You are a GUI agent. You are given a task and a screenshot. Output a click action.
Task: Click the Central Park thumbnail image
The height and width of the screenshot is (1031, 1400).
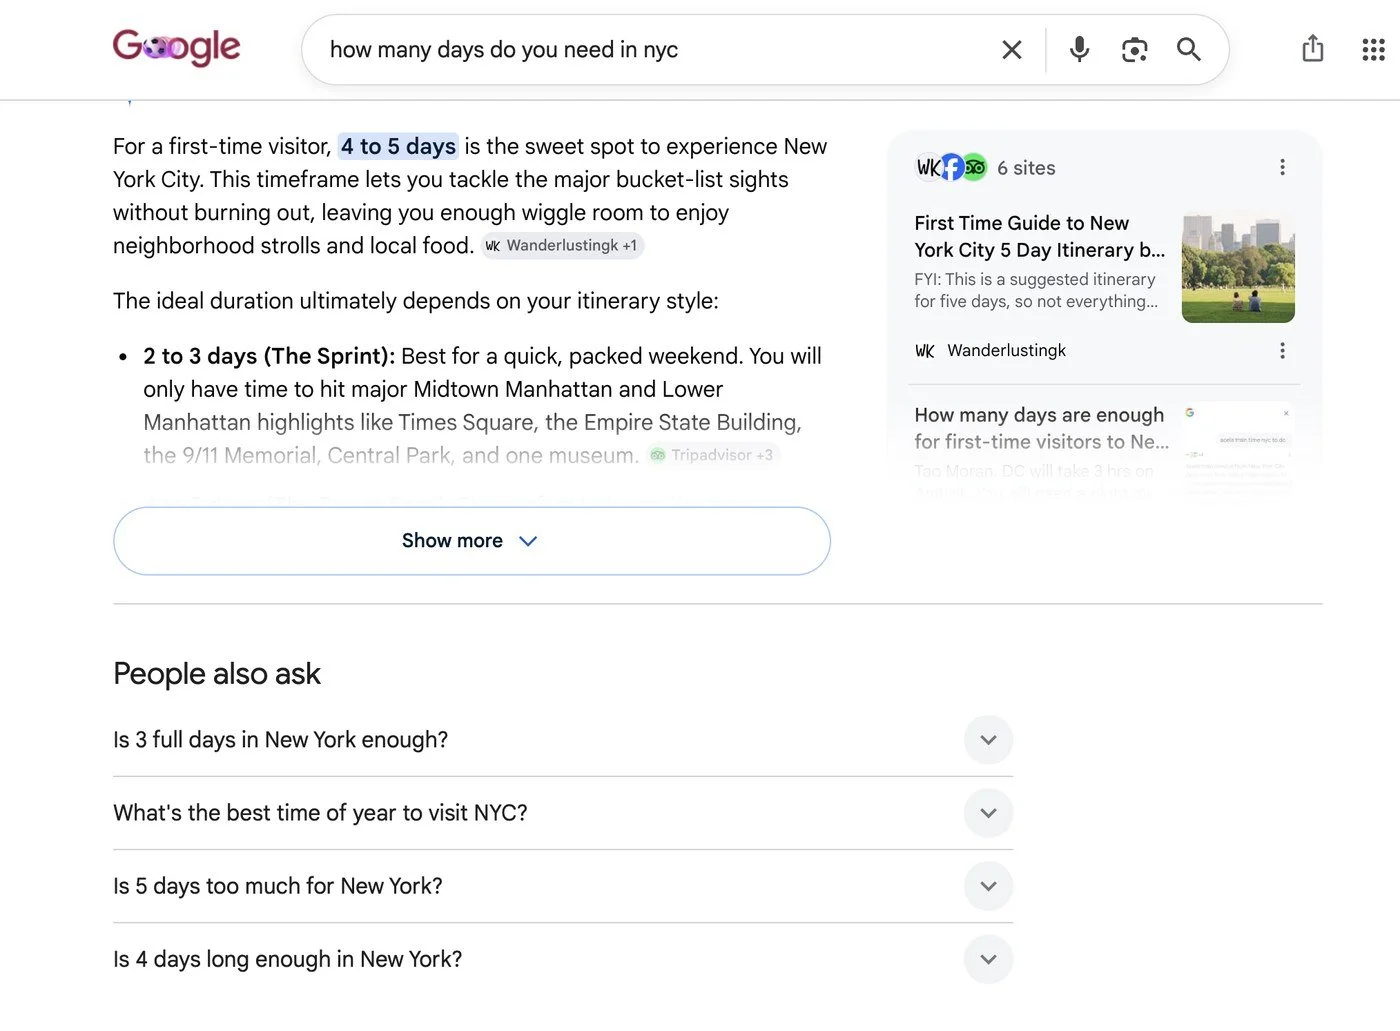[1238, 267]
